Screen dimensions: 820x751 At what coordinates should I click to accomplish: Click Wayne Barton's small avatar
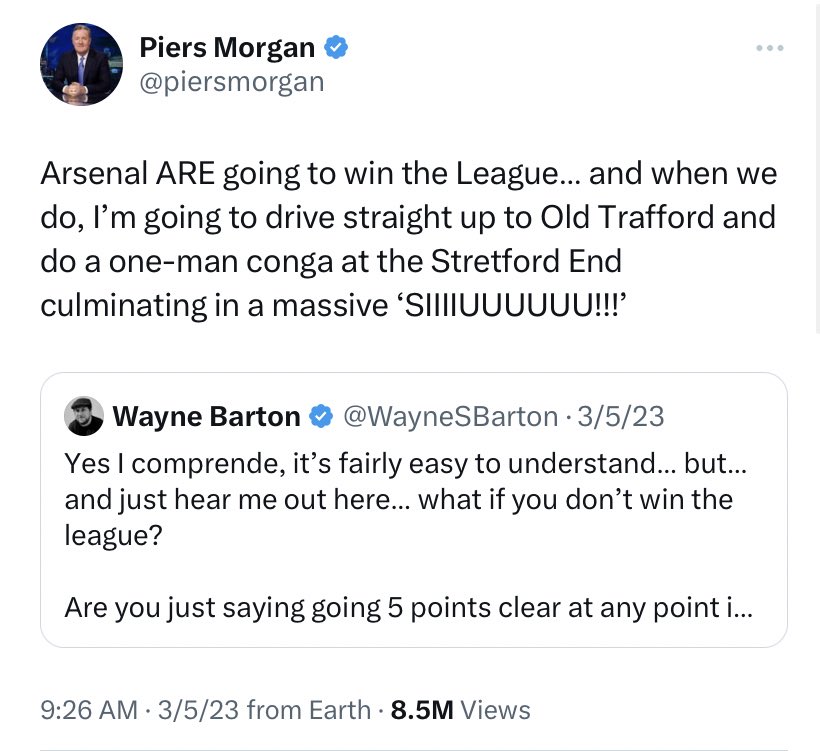click(x=84, y=416)
